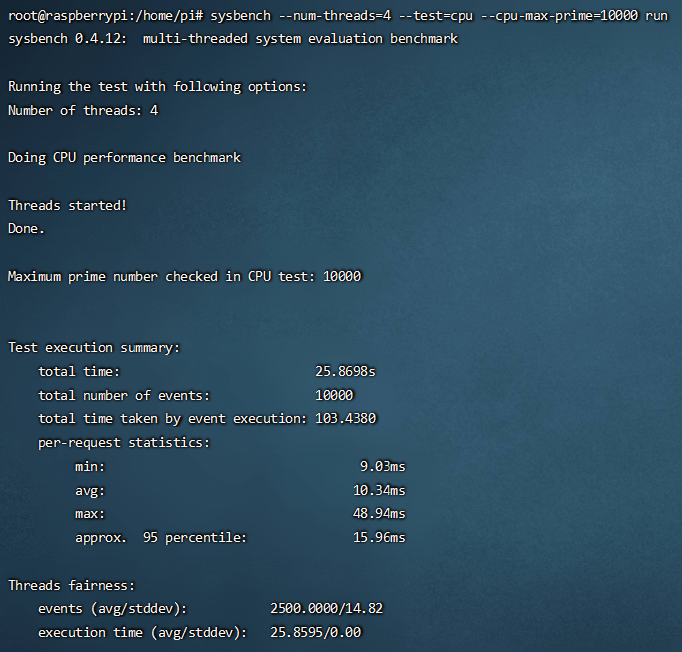Click the min value 9.03ms
The image size is (682, 652).
tap(383, 466)
